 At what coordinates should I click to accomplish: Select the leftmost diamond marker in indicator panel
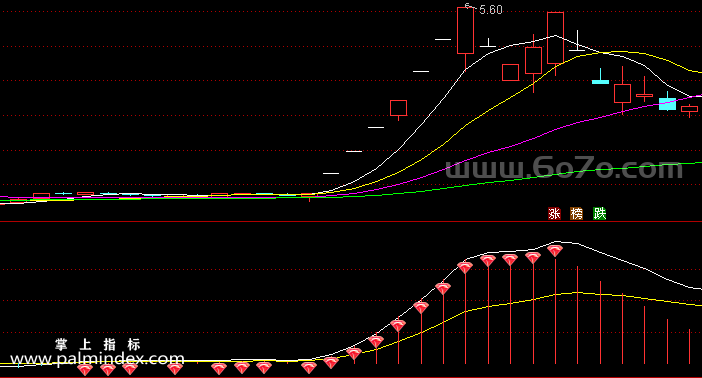(x=85, y=369)
